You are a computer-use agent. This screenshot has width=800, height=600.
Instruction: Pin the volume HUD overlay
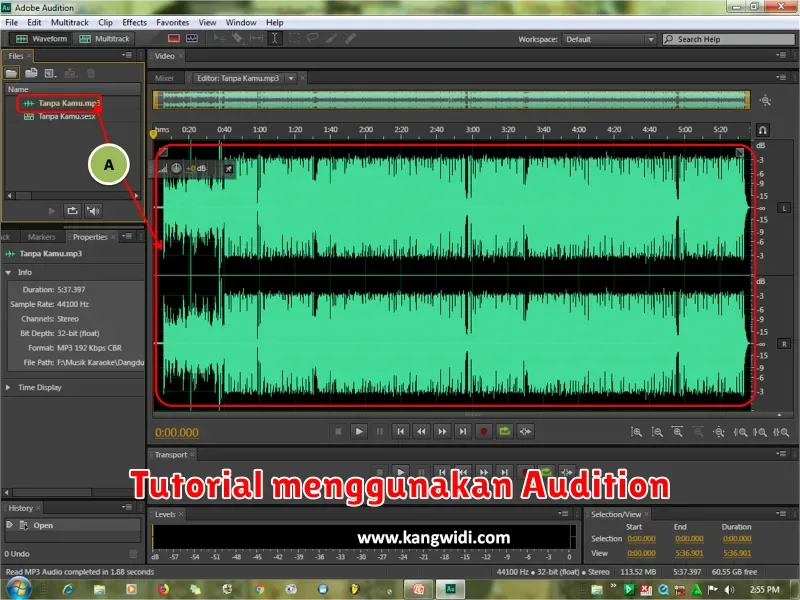pos(229,169)
